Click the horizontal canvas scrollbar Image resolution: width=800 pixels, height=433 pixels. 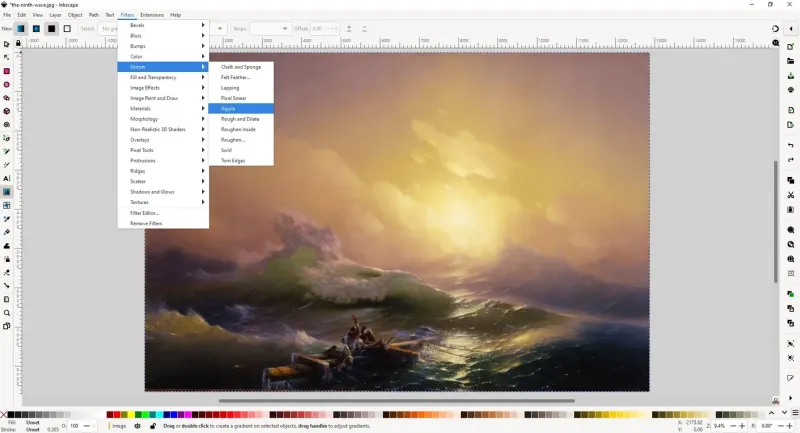tap(397, 401)
